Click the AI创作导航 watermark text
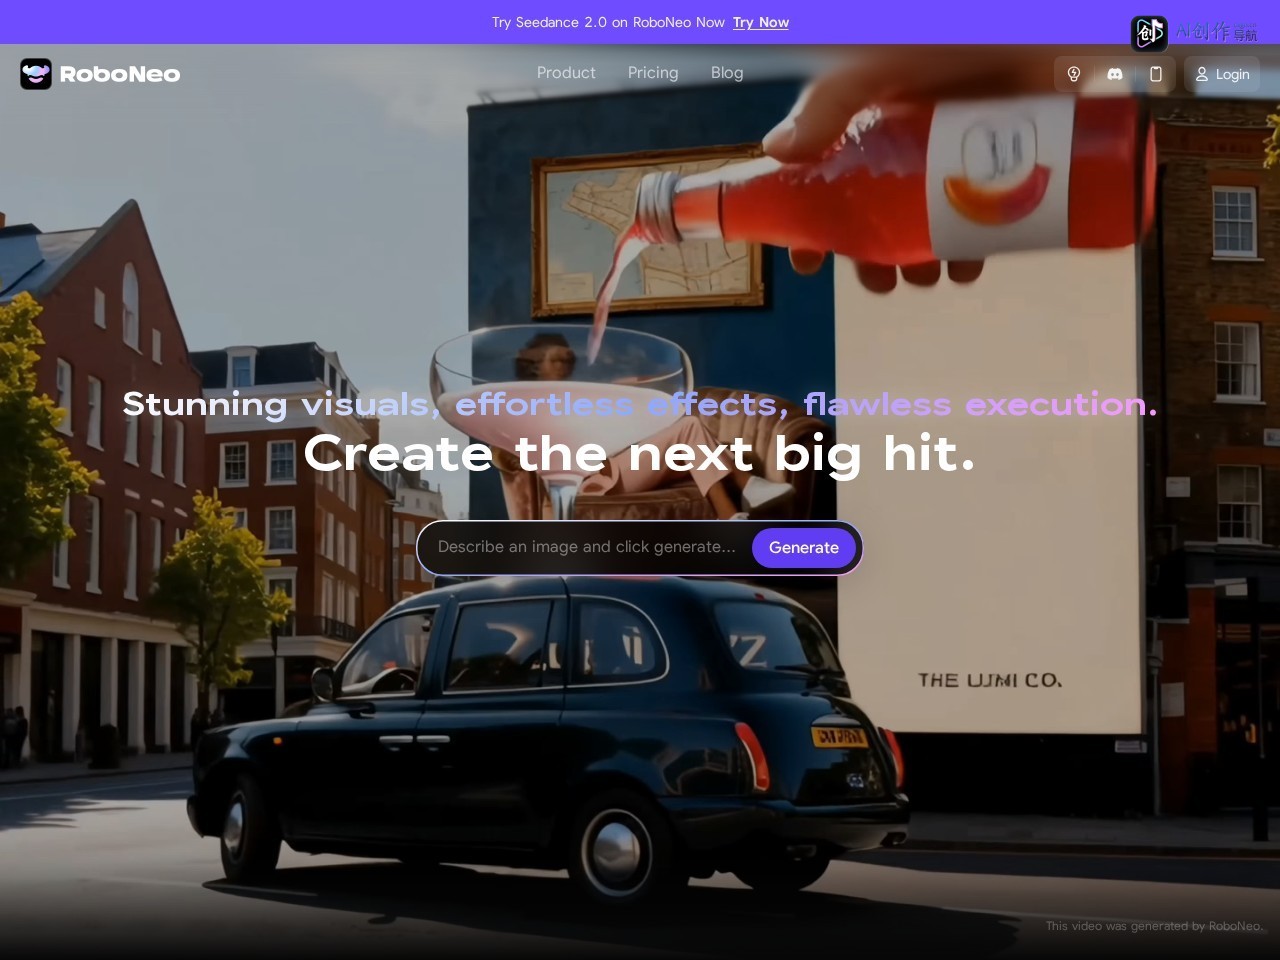Image resolution: width=1280 pixels, height=960 pixels. (x=1216, y=32)
